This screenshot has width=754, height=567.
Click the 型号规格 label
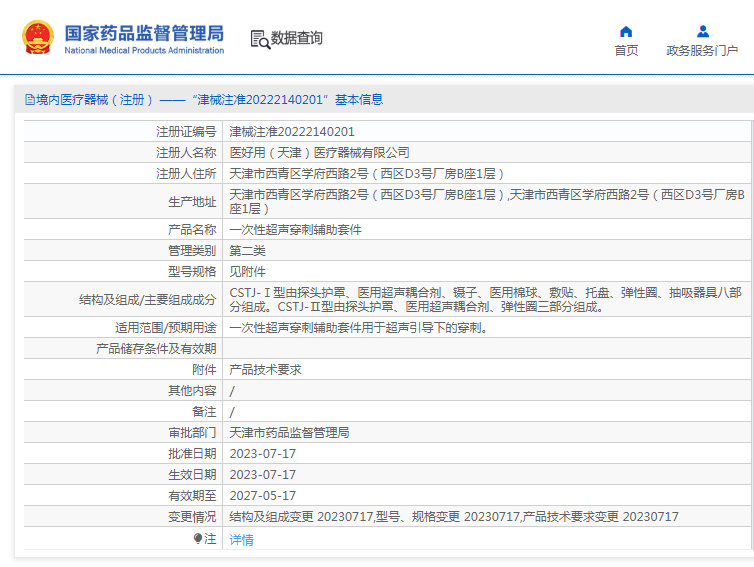click(x=192, y=272)
